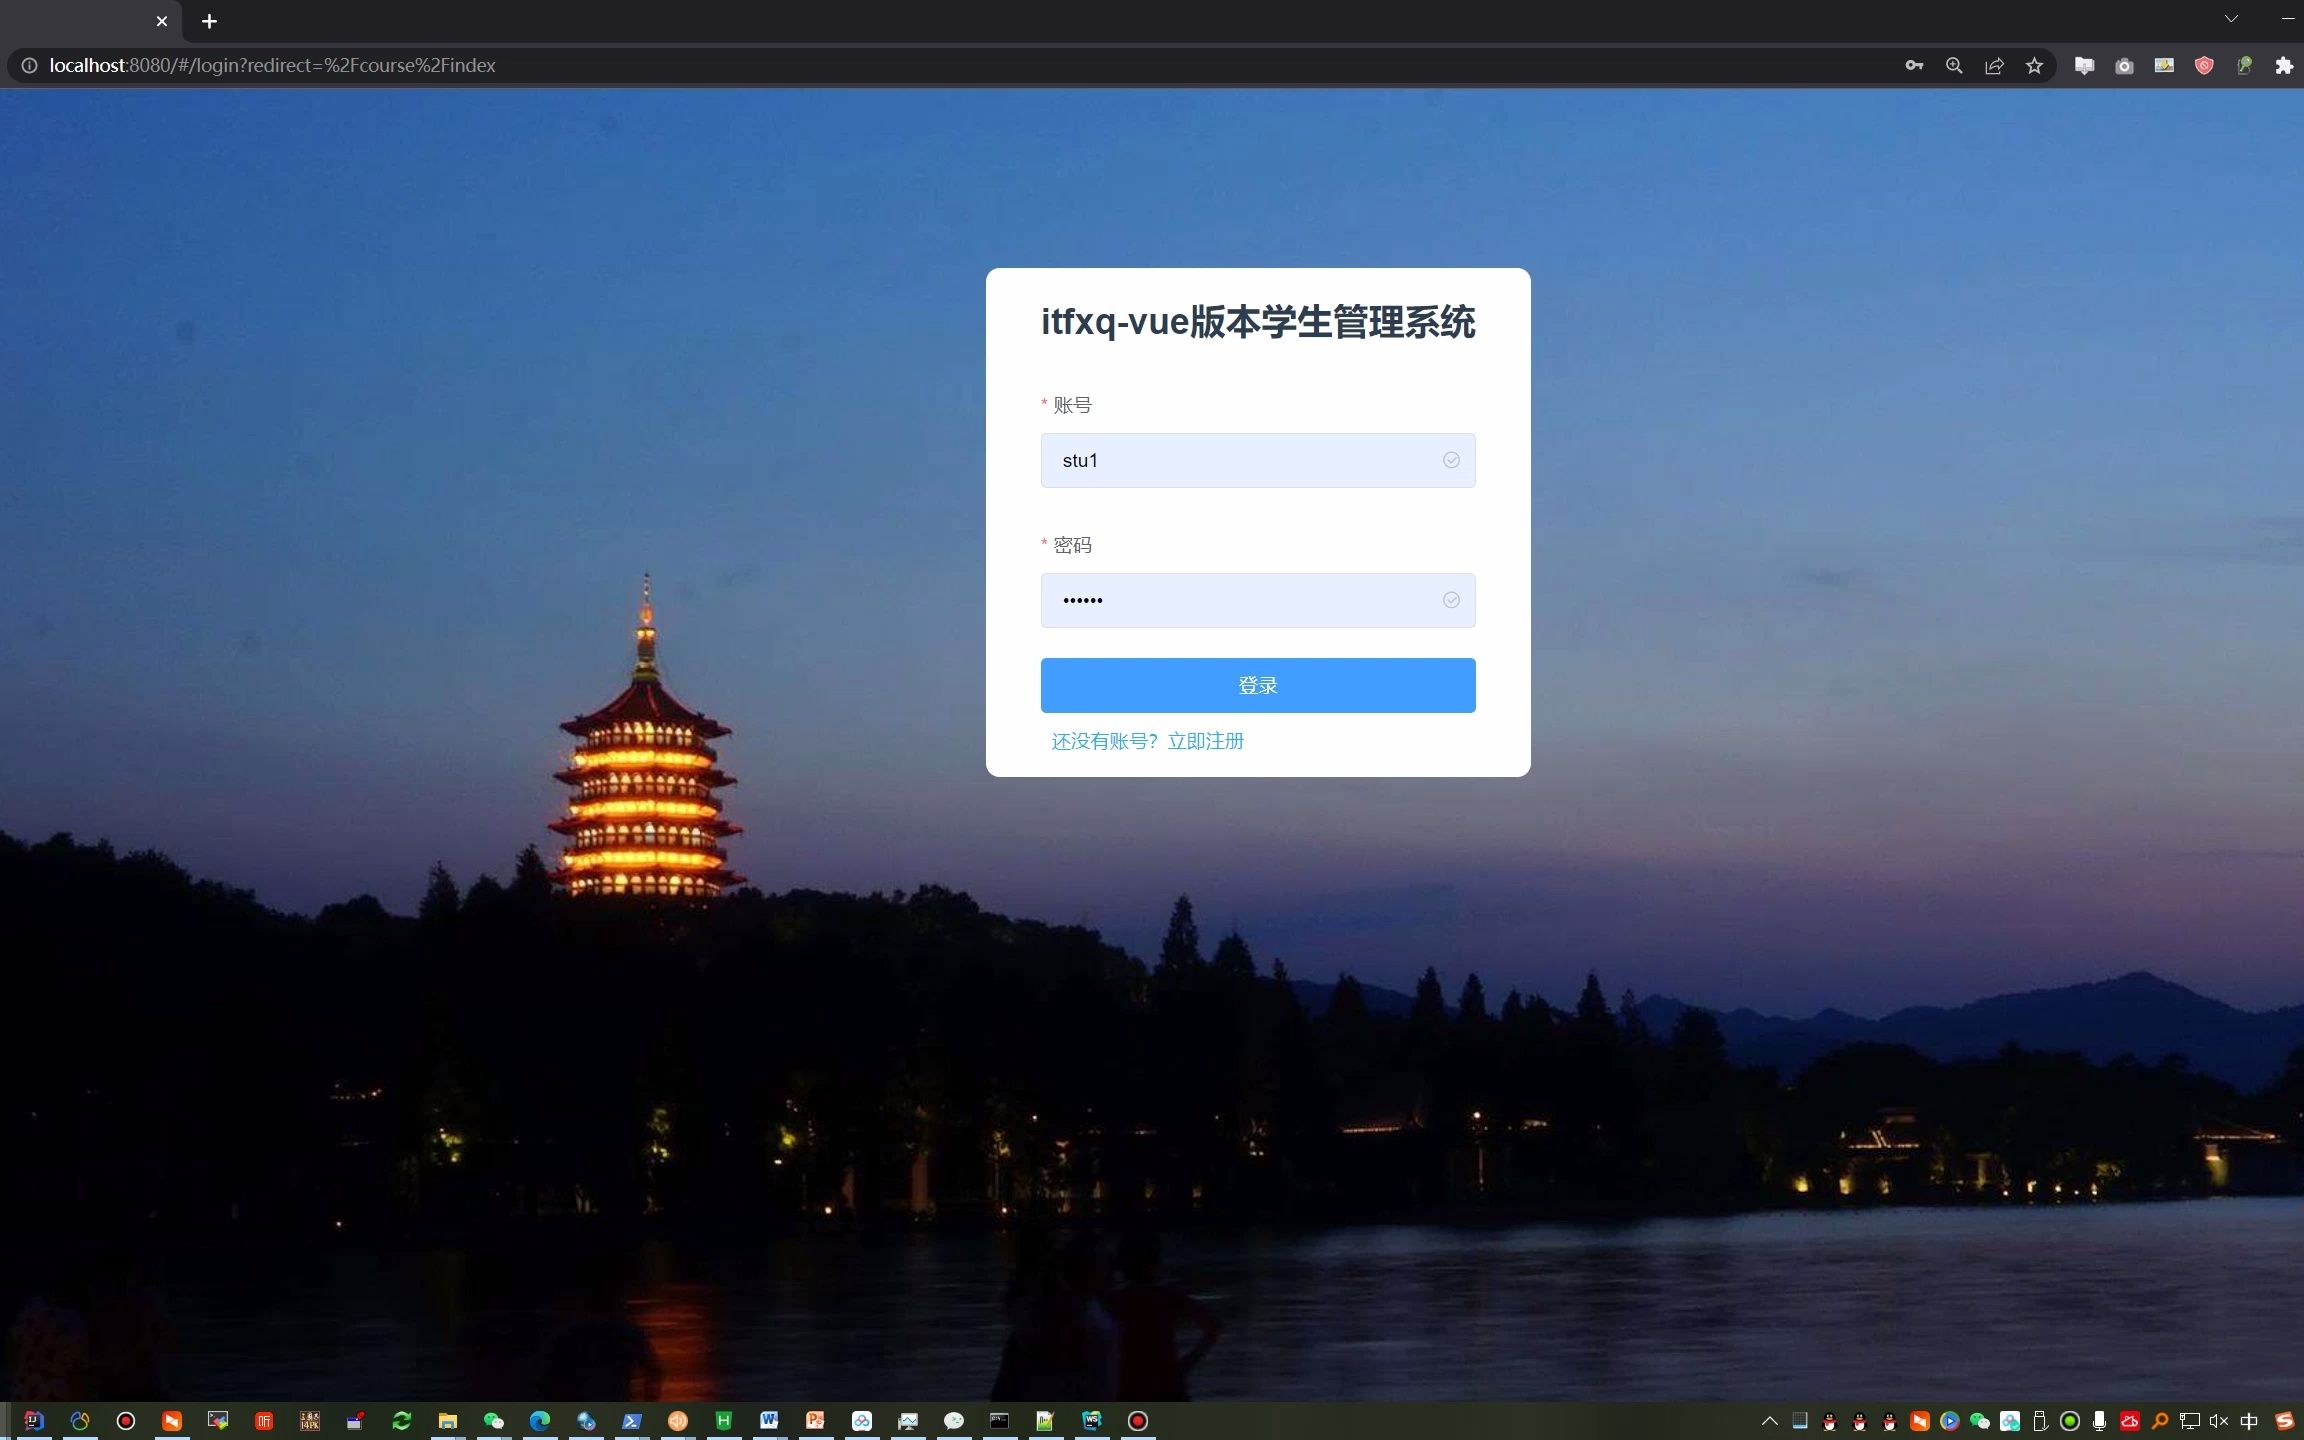2304x1440 pixels.
Task: Open Microsoft Word from the taskbar
Action: point(769,1420)
